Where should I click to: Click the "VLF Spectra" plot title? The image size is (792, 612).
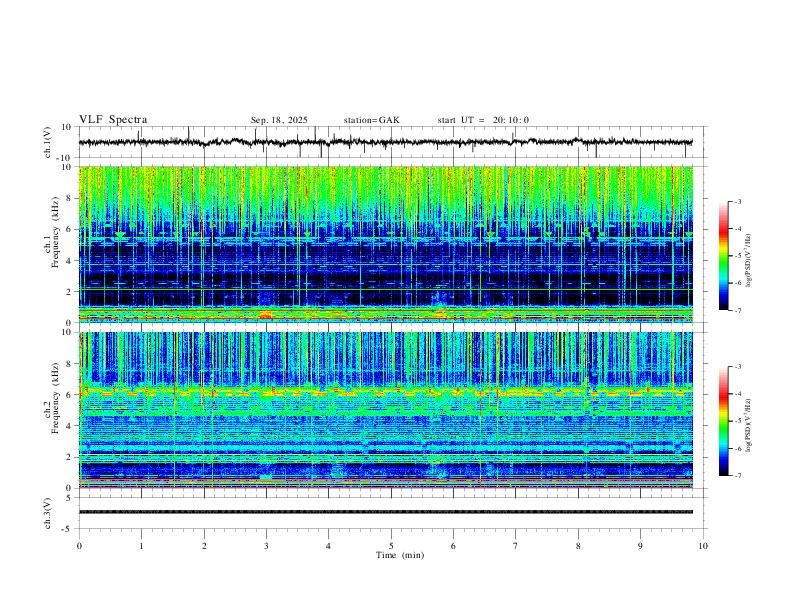point(113,120)
